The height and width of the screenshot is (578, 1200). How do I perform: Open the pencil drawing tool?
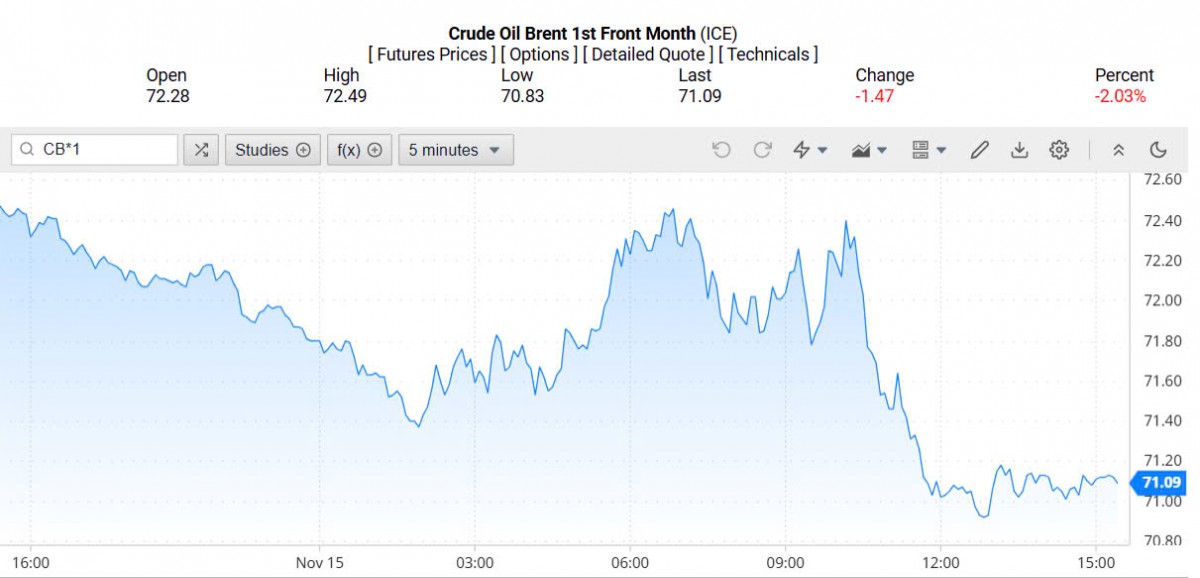tap(979, 150)
